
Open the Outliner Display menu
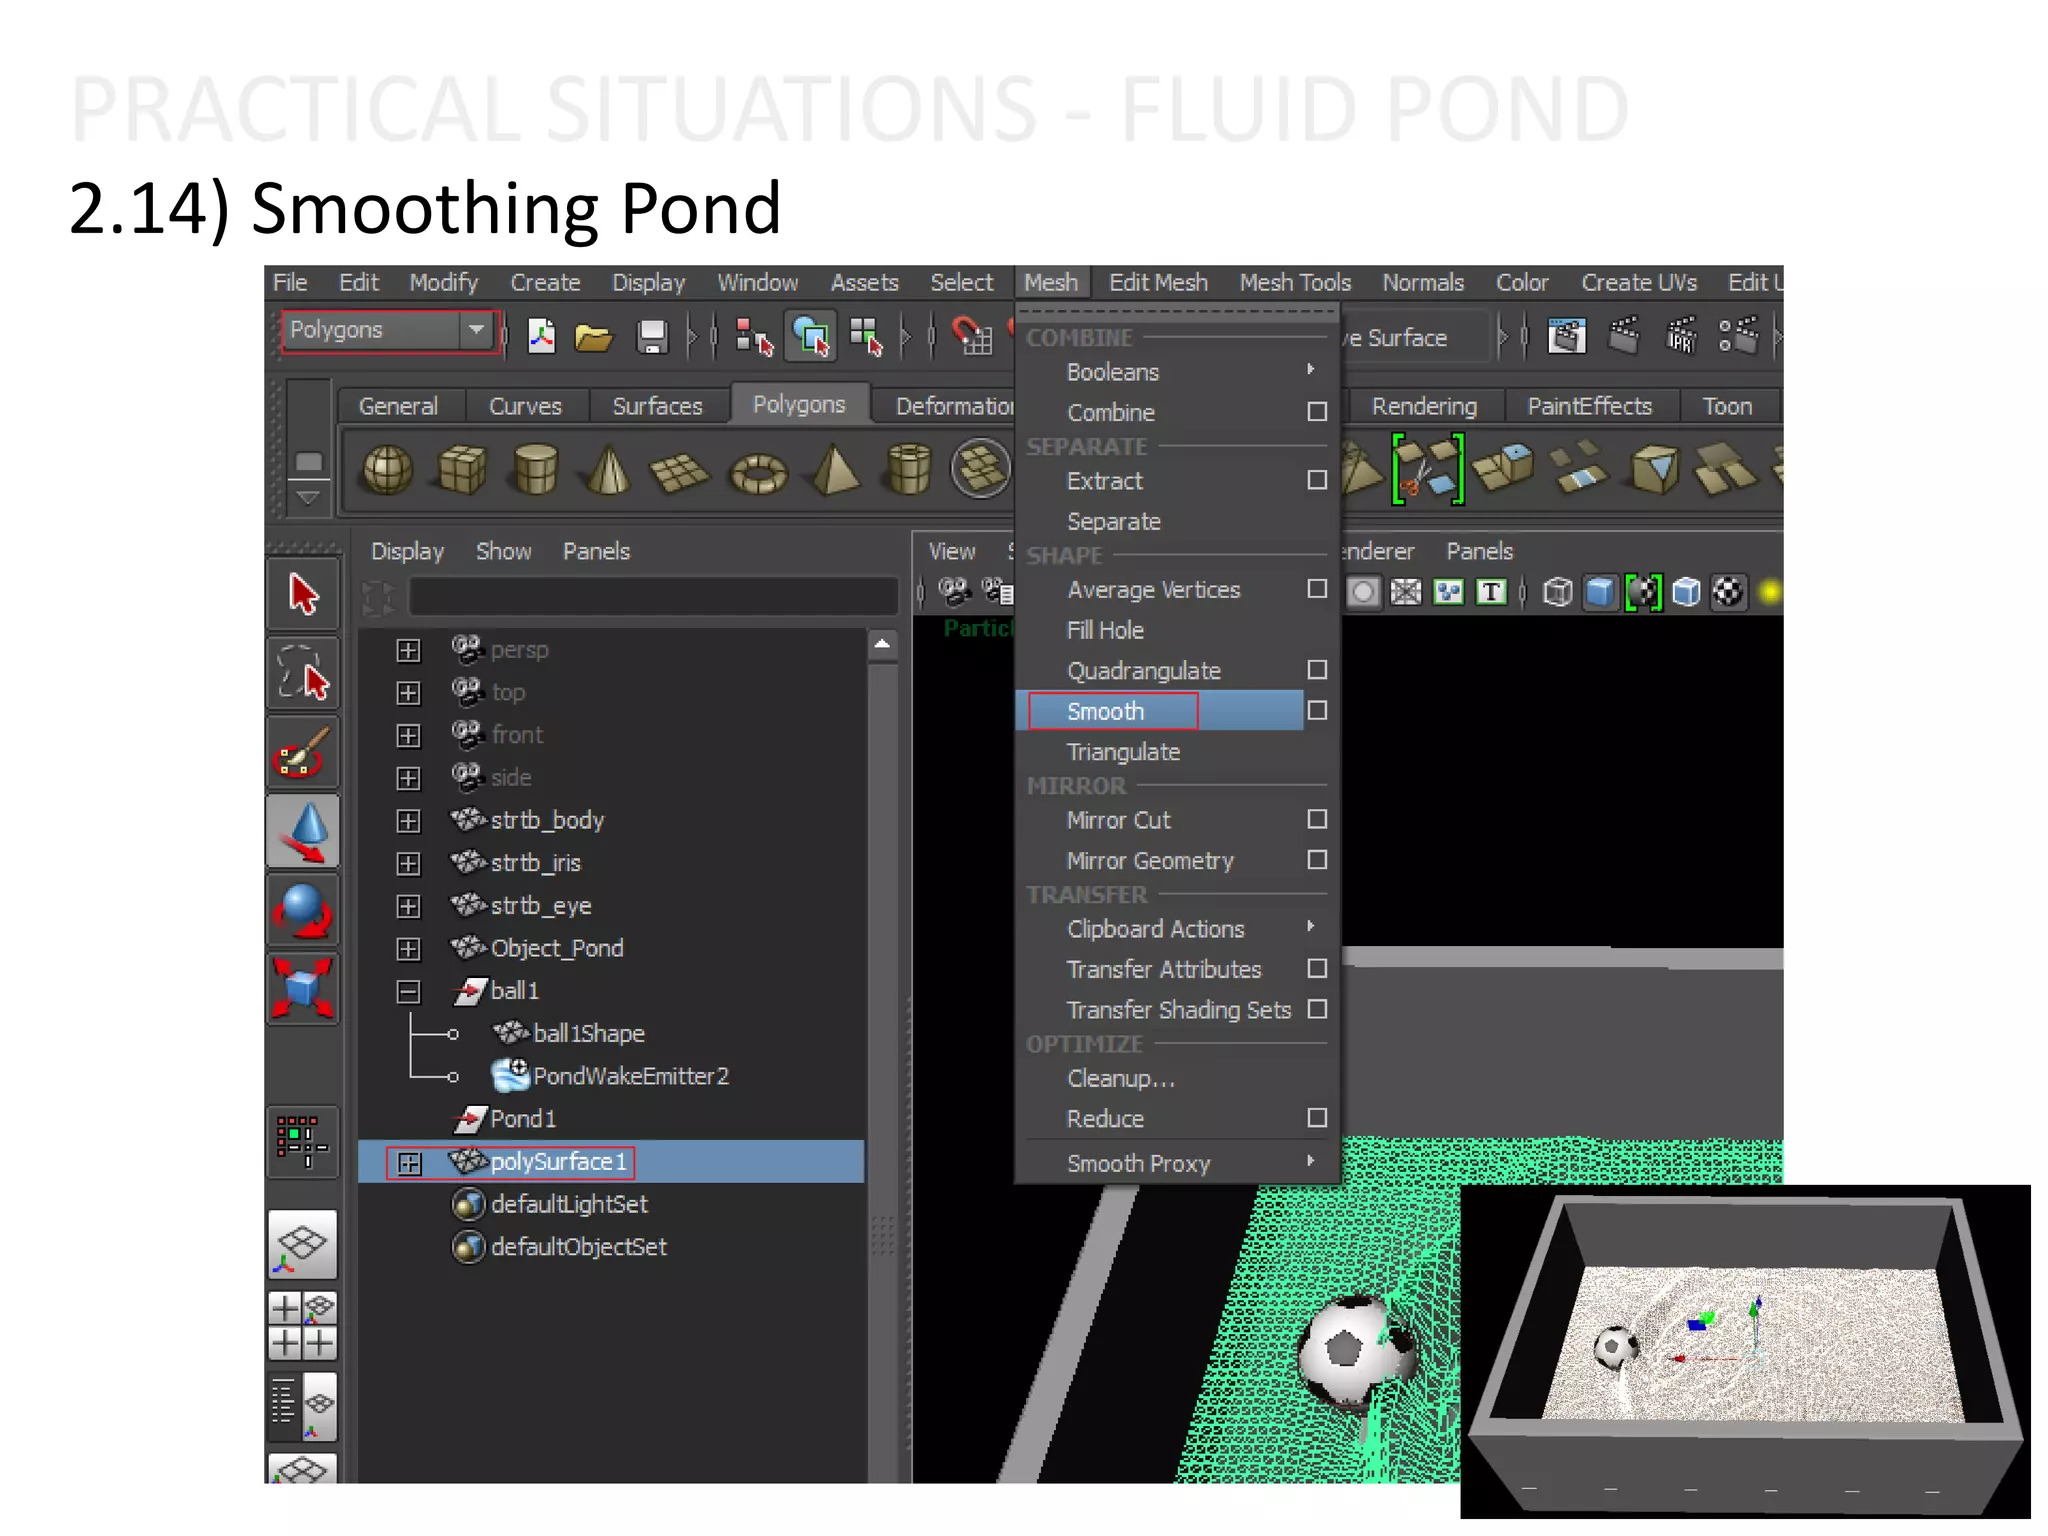(407, 552)
